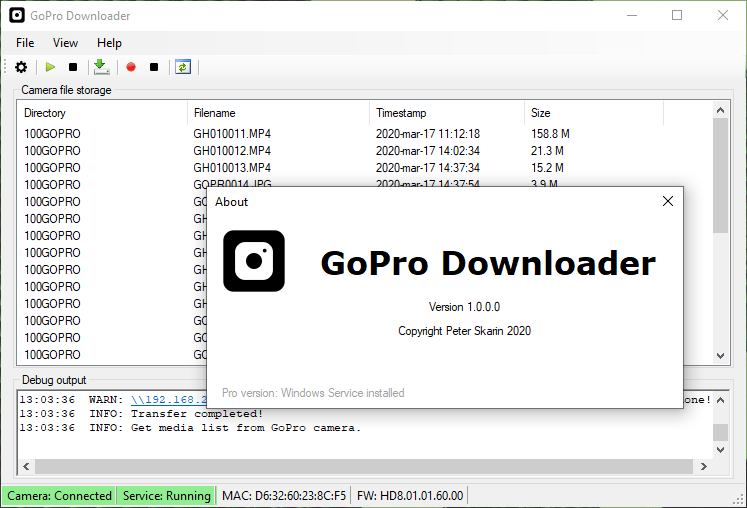Click the \\192.168 network path link in debug output
747x508 pixels.
[x=169, y=400]
